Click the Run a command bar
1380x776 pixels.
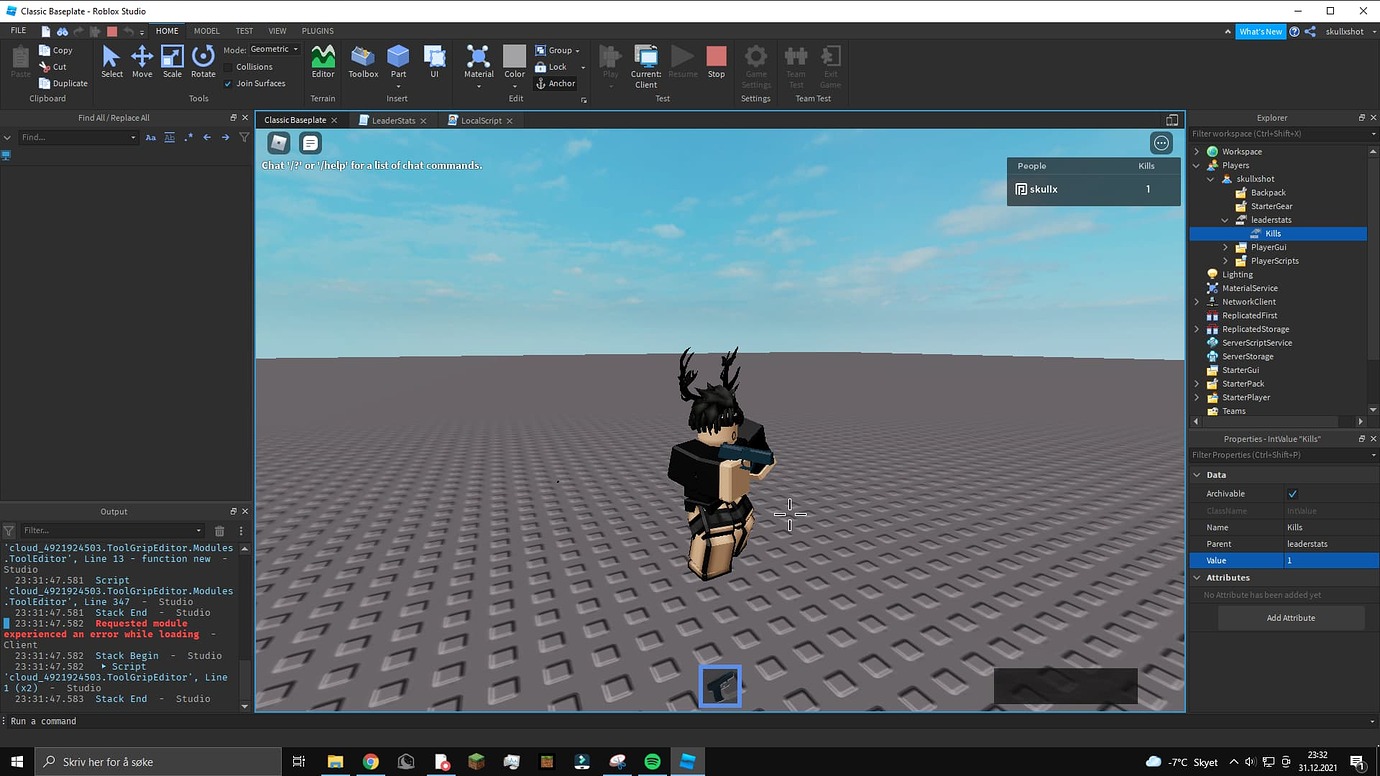click(x=690, y=721)
